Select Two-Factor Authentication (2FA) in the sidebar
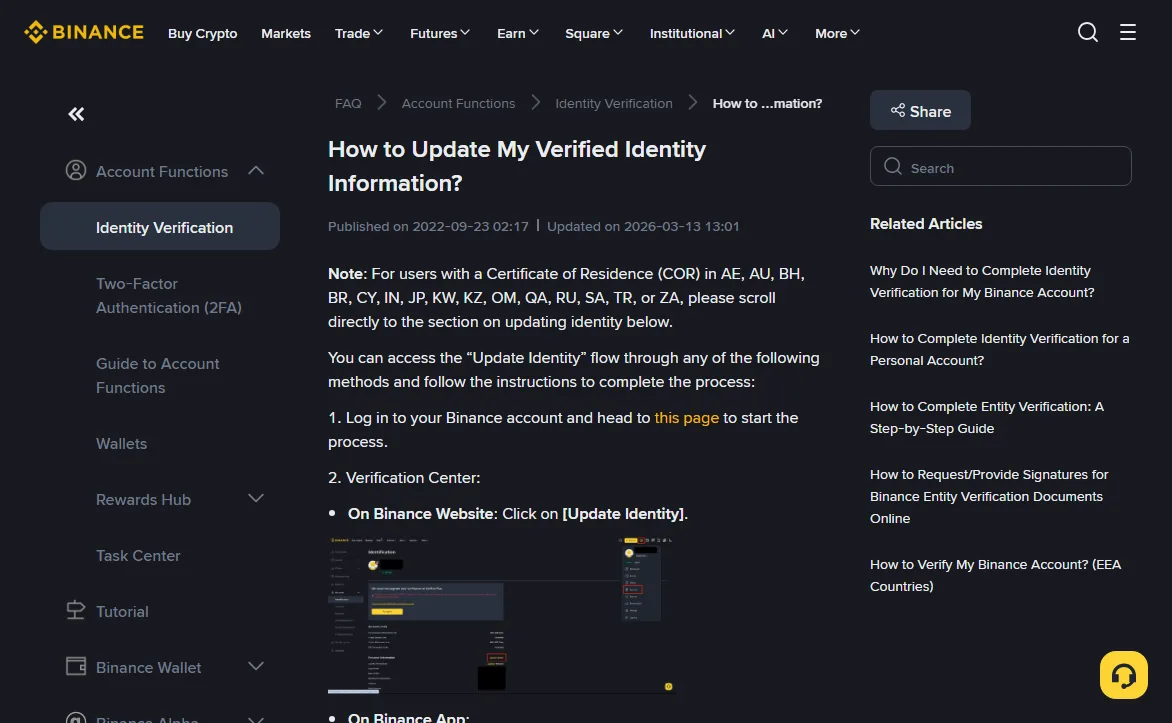 [x=169, y=295]
